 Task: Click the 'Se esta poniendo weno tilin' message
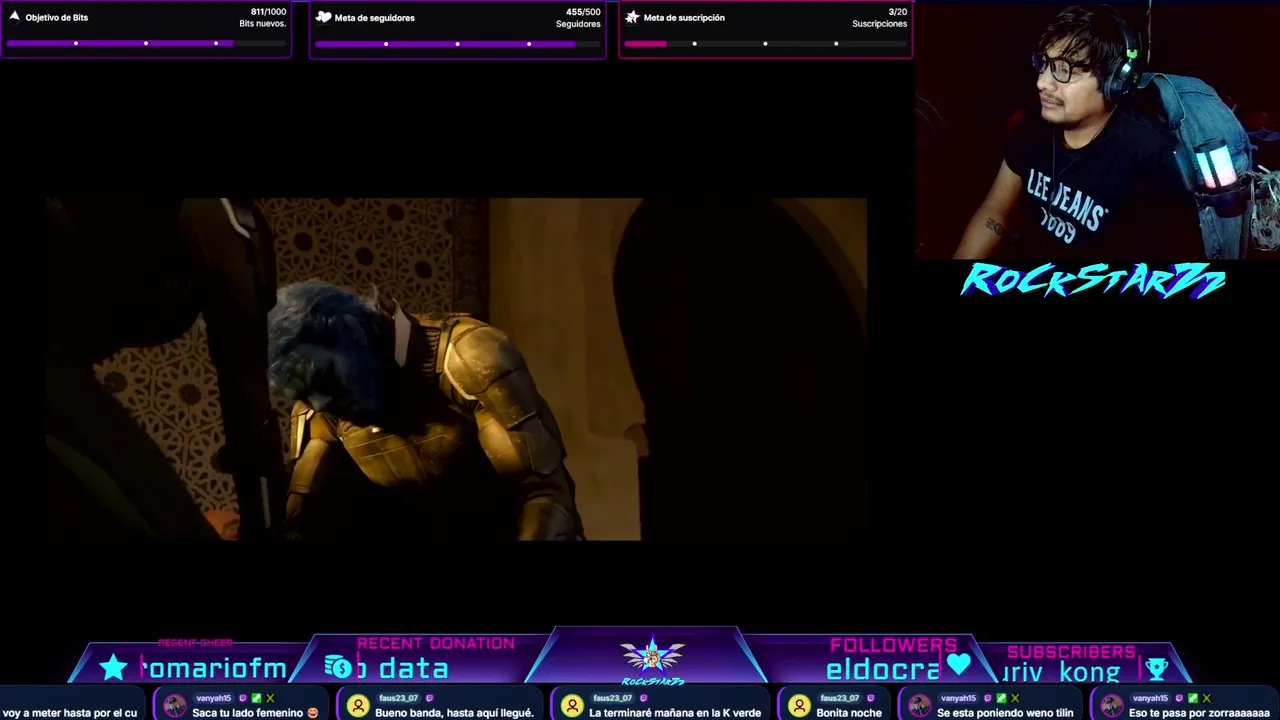tap(1005, 713)
